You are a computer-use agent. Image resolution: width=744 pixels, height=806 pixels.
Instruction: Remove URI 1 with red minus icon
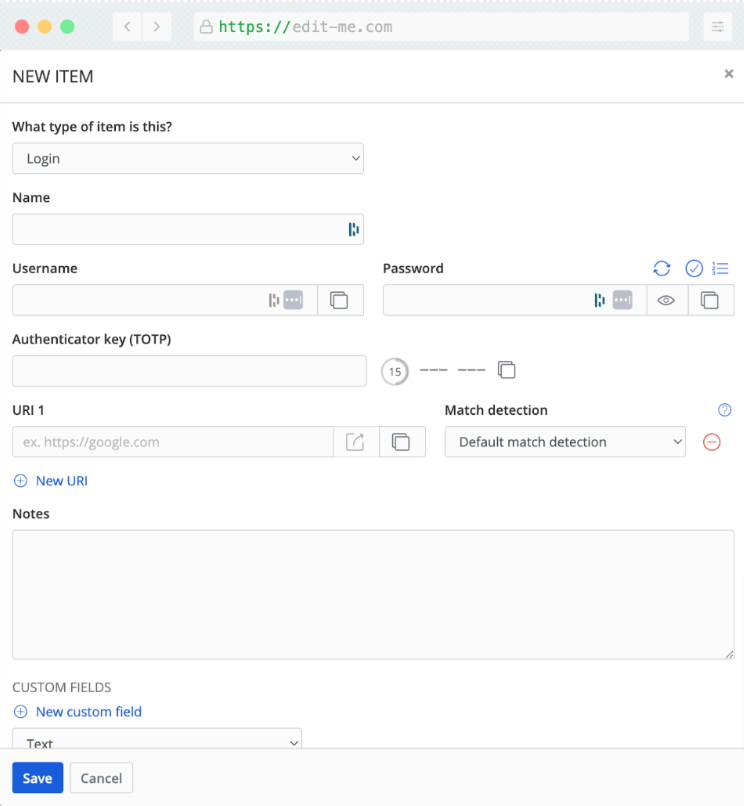pos(712,442)
